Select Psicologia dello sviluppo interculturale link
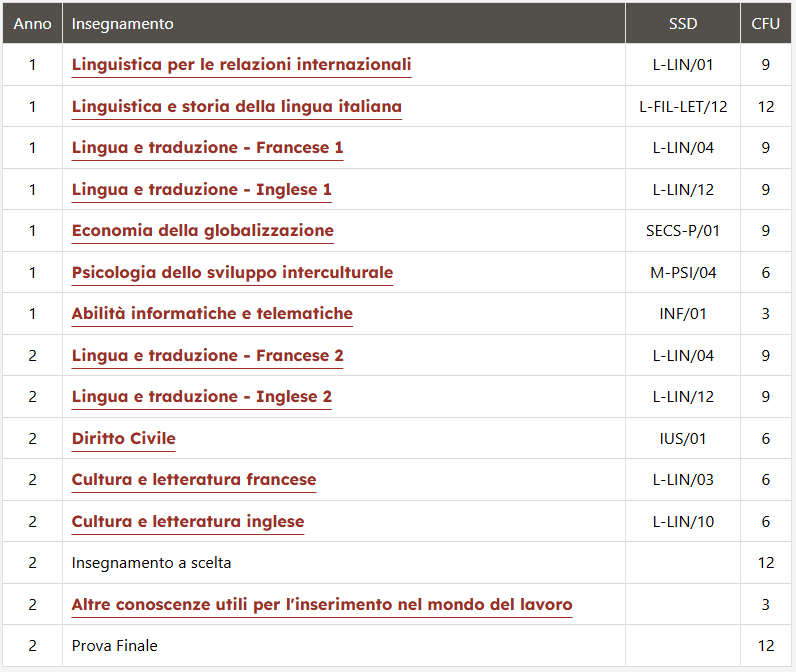The width and height of the screenshot is (796, 672). tap(232, 273)
